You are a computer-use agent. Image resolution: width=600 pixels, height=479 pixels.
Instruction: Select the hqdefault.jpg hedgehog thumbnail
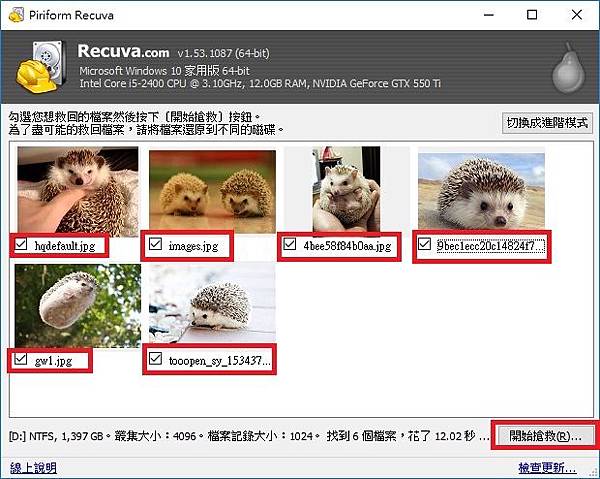coord(78,190)
